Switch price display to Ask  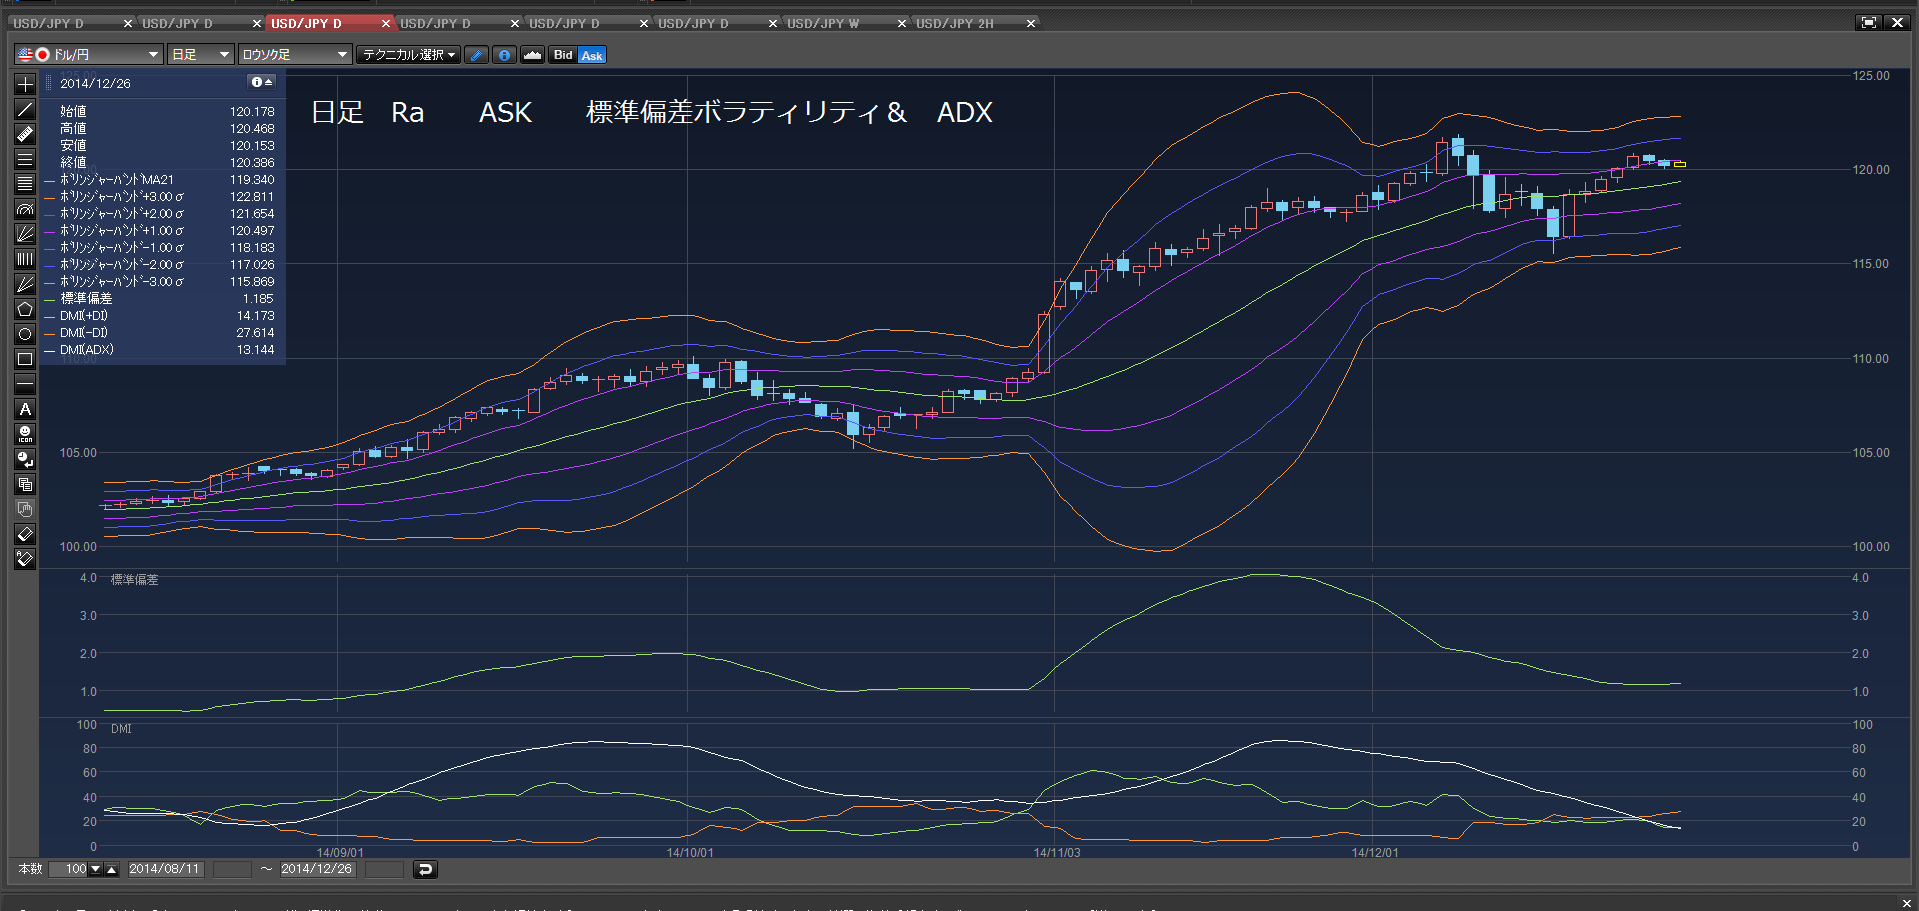(592, 55)
